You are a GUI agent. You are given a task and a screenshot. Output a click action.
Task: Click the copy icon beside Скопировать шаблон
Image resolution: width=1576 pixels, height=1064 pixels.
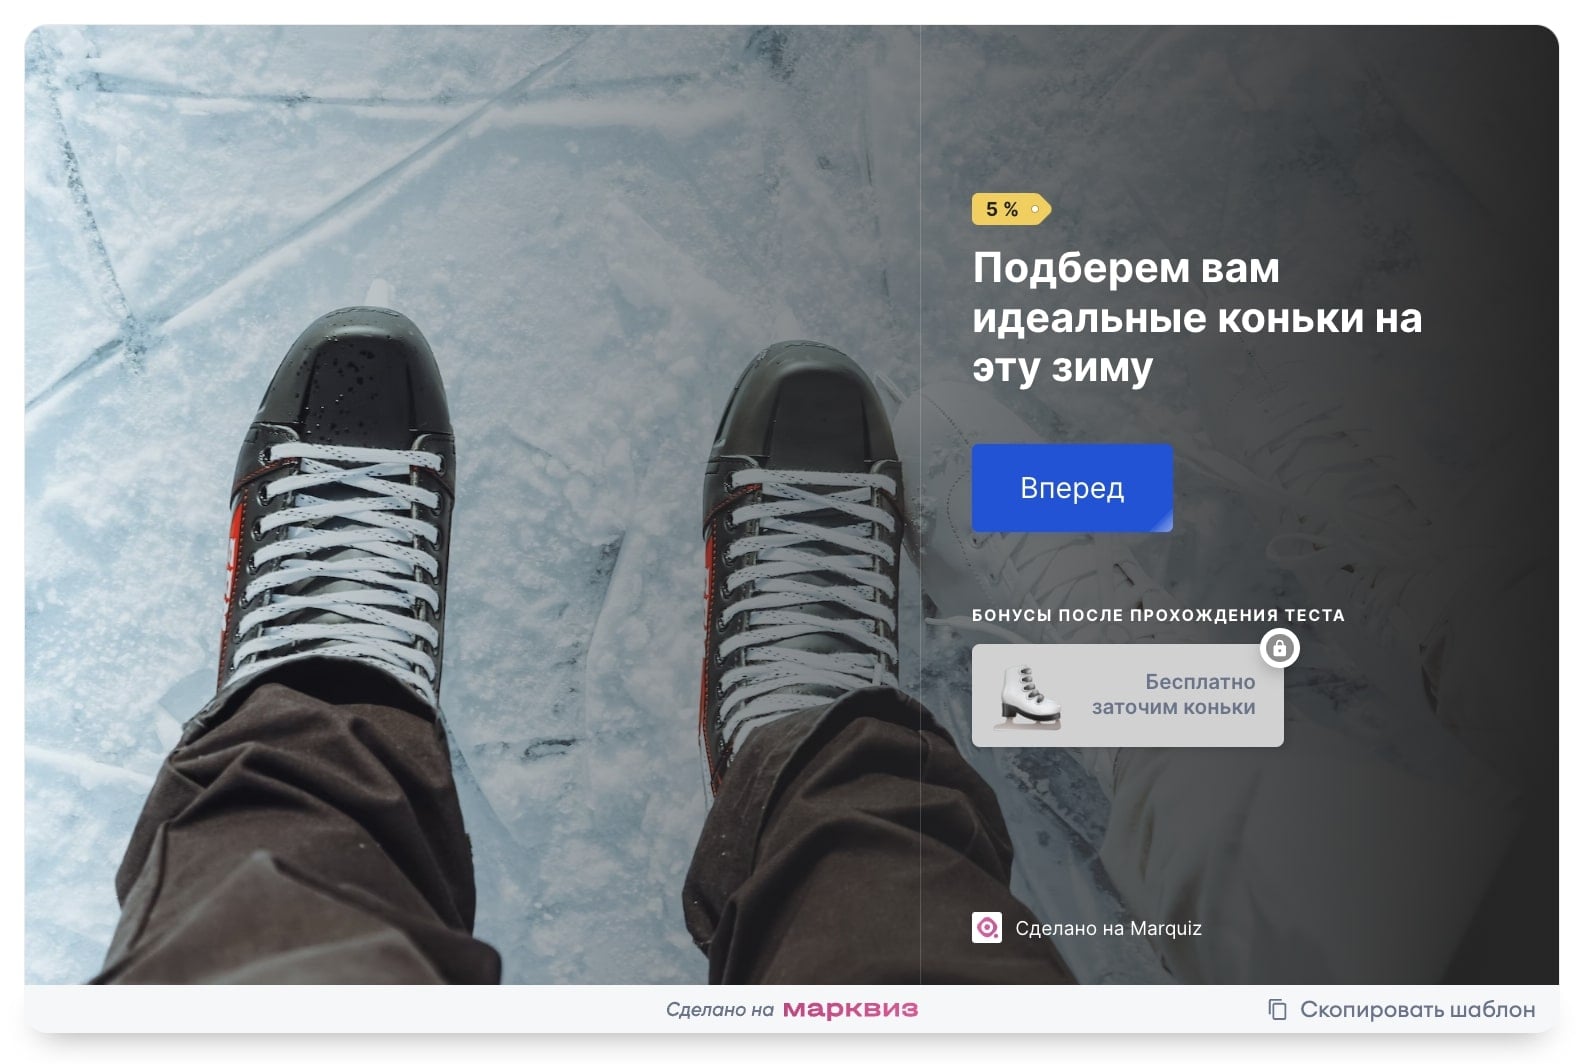click(x=1277, y=1009)
